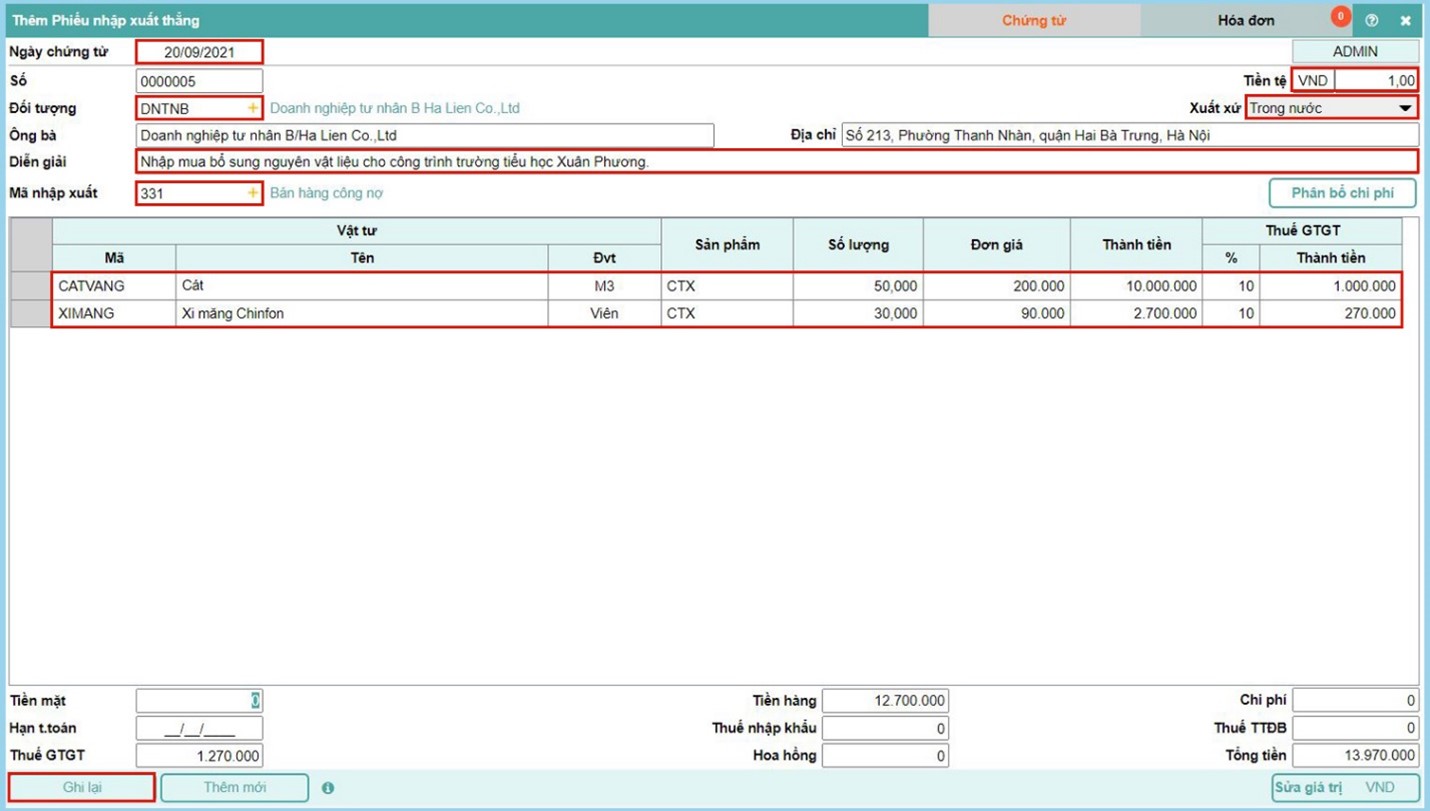This screenshot has width=1430, height=811.
Task: Select the CATVANG row header cell
Action: point(31,286)
